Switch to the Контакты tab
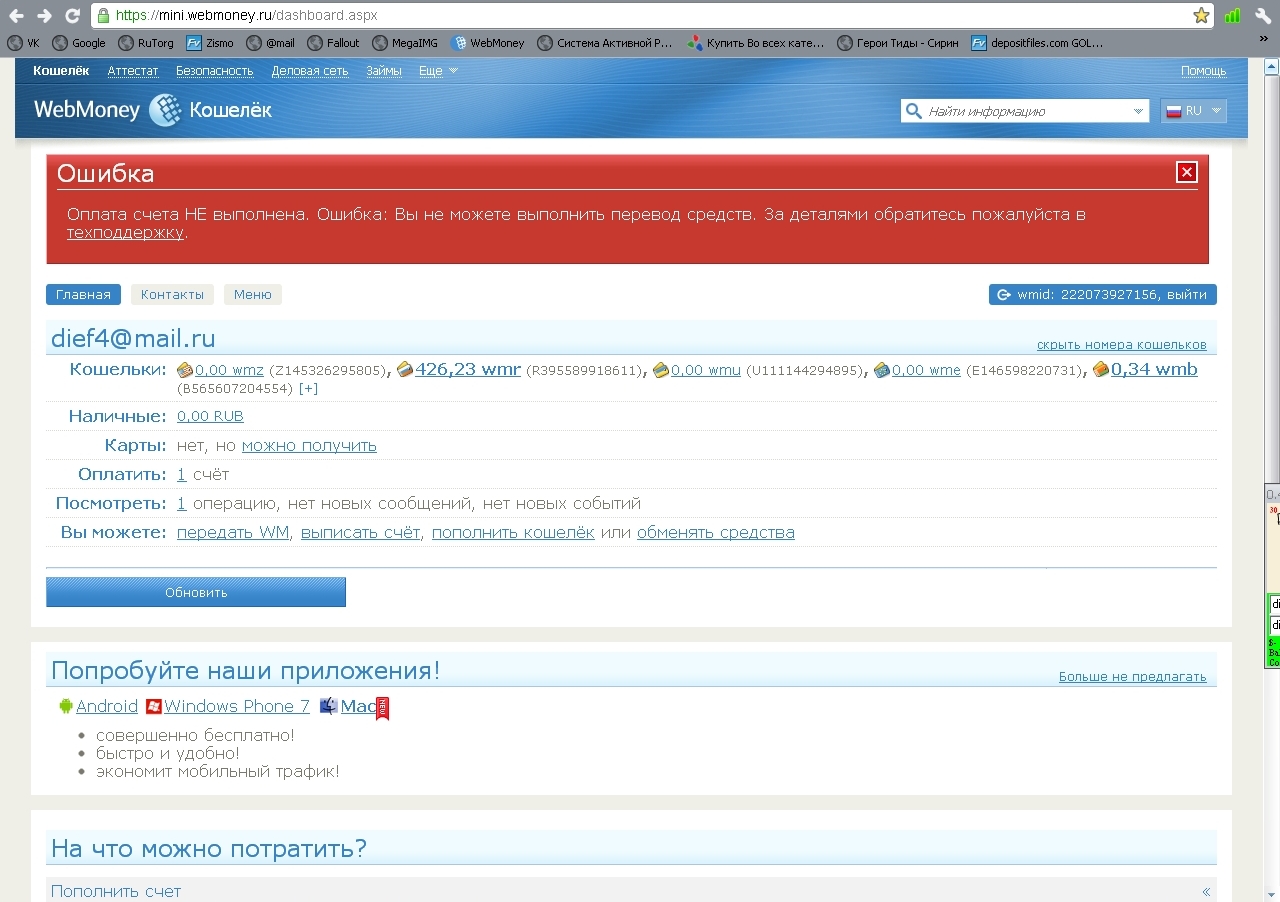Image resolution: width=1280 pixels, height=902 pixels. pos(172,295)
